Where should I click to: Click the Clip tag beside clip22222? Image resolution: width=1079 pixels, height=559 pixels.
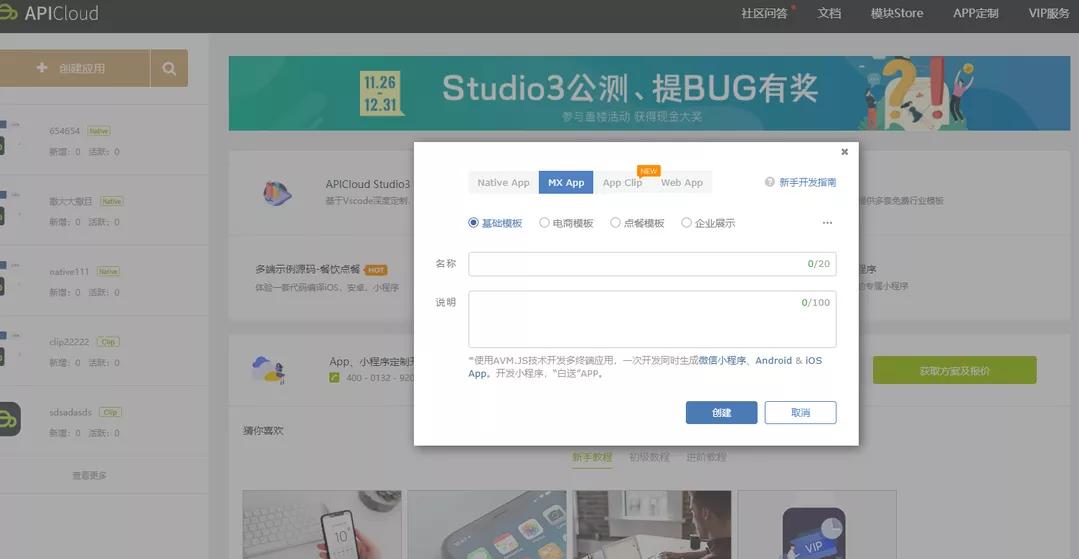[108, 341]
